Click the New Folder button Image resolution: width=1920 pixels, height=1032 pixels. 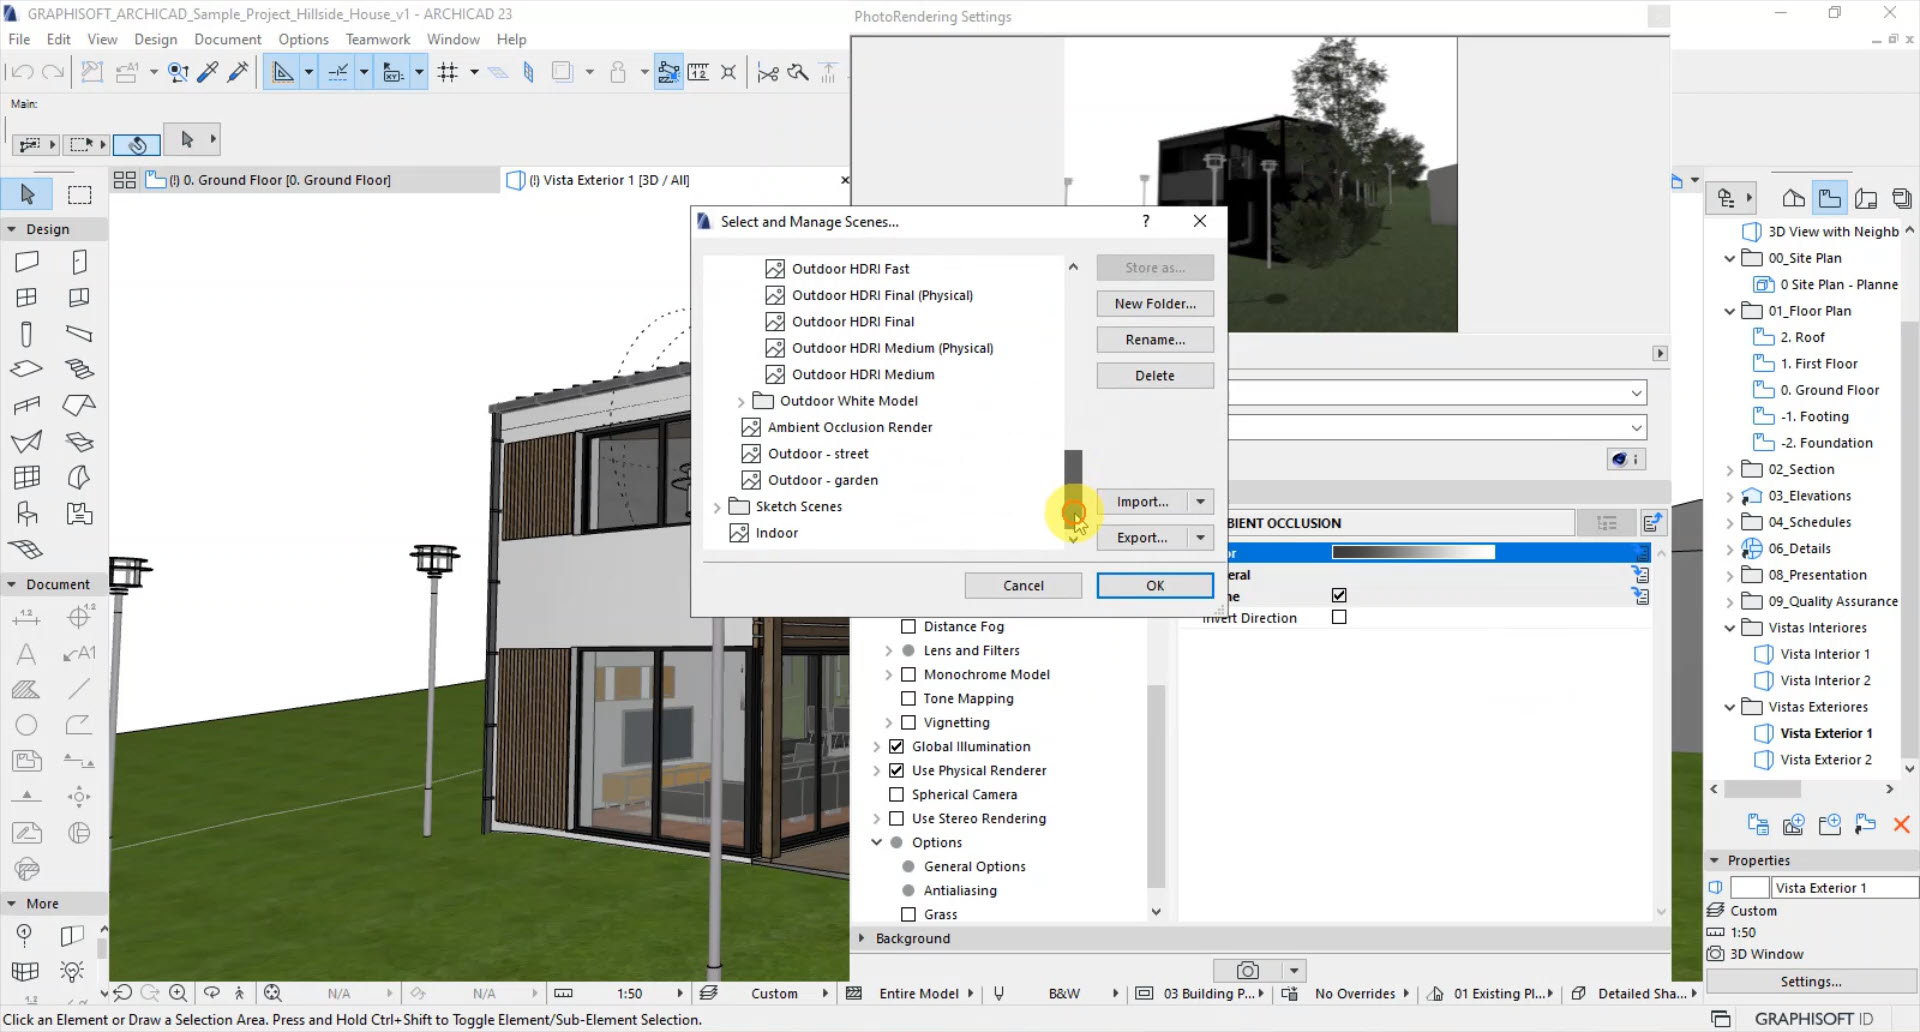1154,303
